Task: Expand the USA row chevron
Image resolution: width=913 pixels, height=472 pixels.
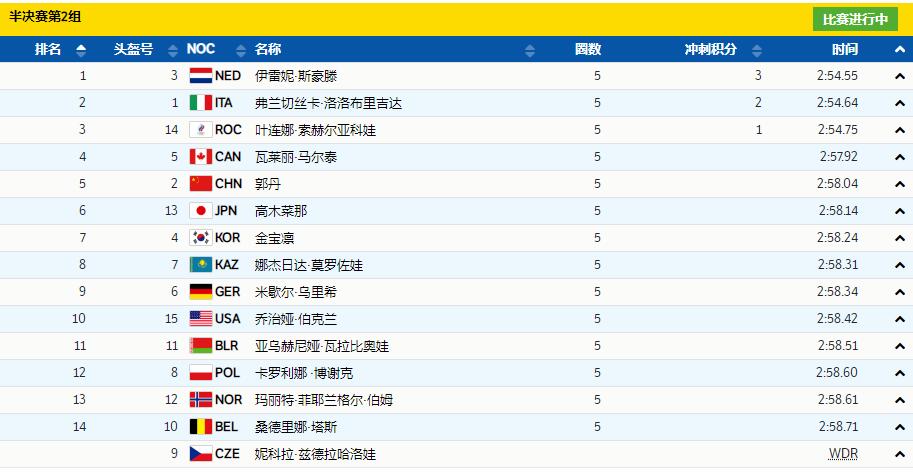Action: [900, 319]
